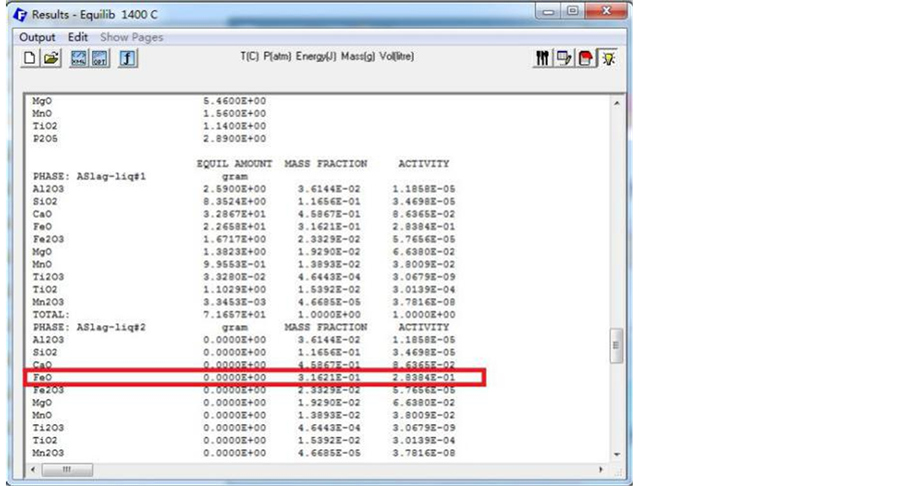Image resolution: width=903 pixels, height=486 pixels.
Task: Click the toolbar icon right of fork-and-knife
Action: (x=564, y=59)
